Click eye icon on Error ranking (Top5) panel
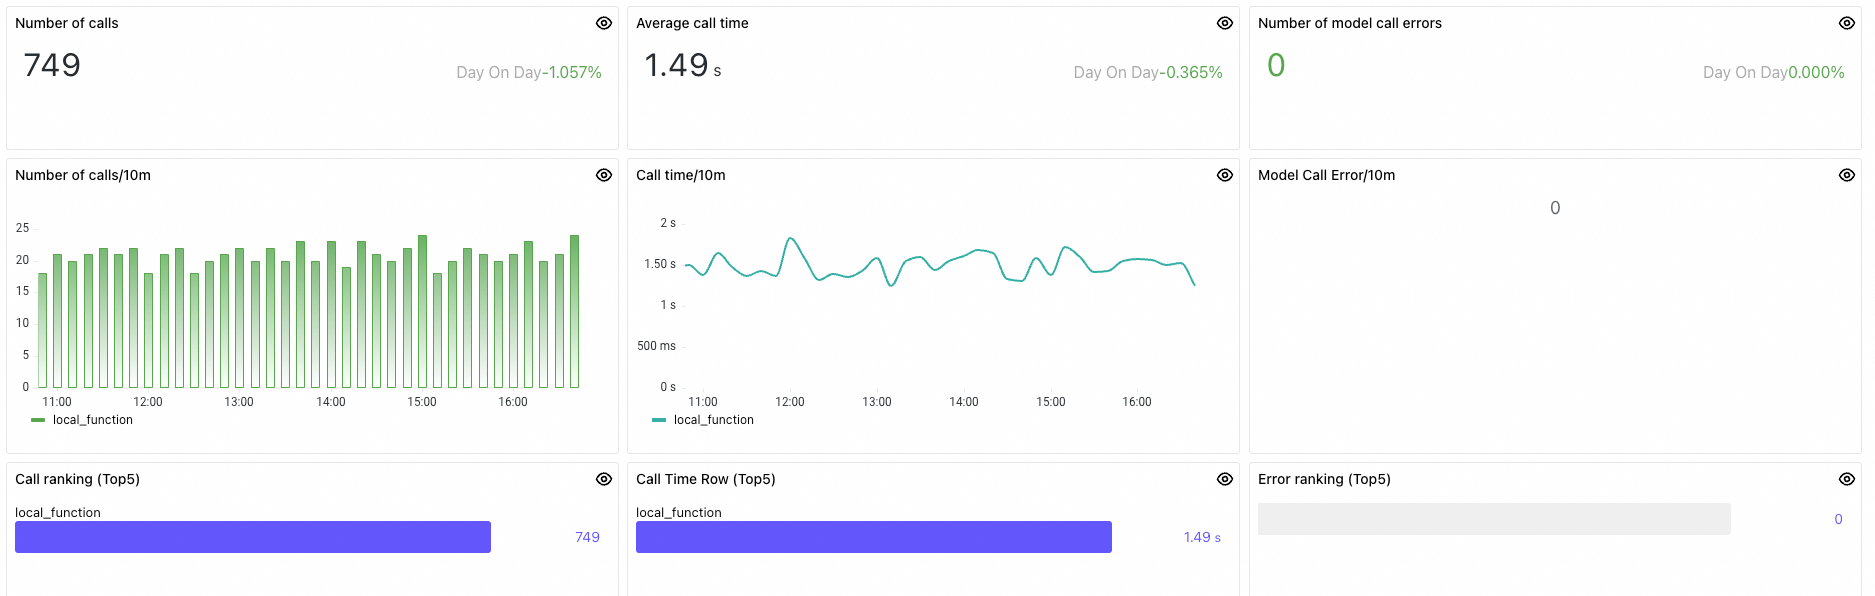The image size is (1875, 596). coord(1847,479)
